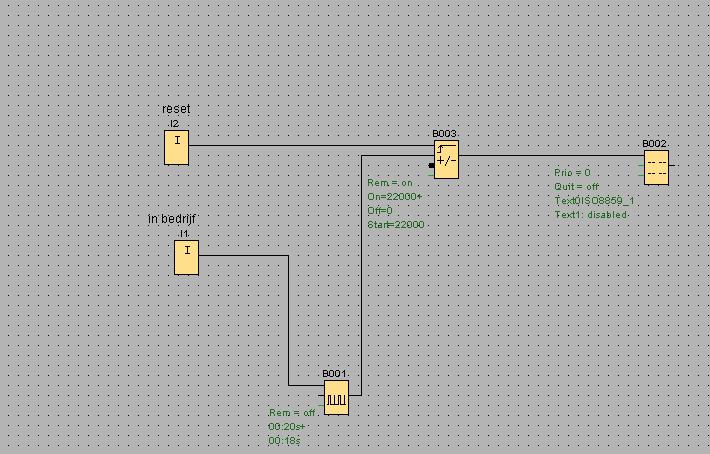The height and width of the screenshot is (454, 710).
Task: Select the I1 input block
Action: pos(185,258)
